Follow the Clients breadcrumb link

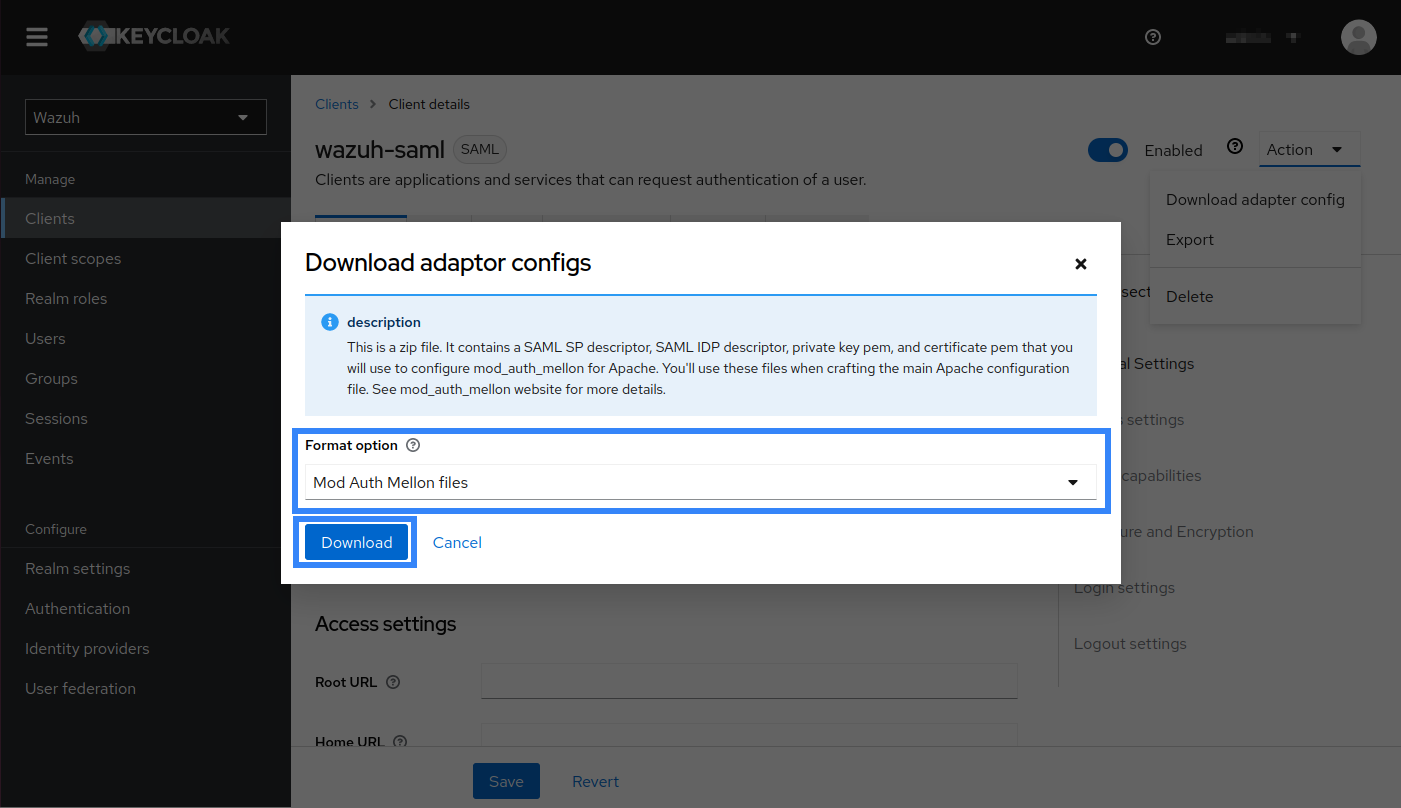337,104
